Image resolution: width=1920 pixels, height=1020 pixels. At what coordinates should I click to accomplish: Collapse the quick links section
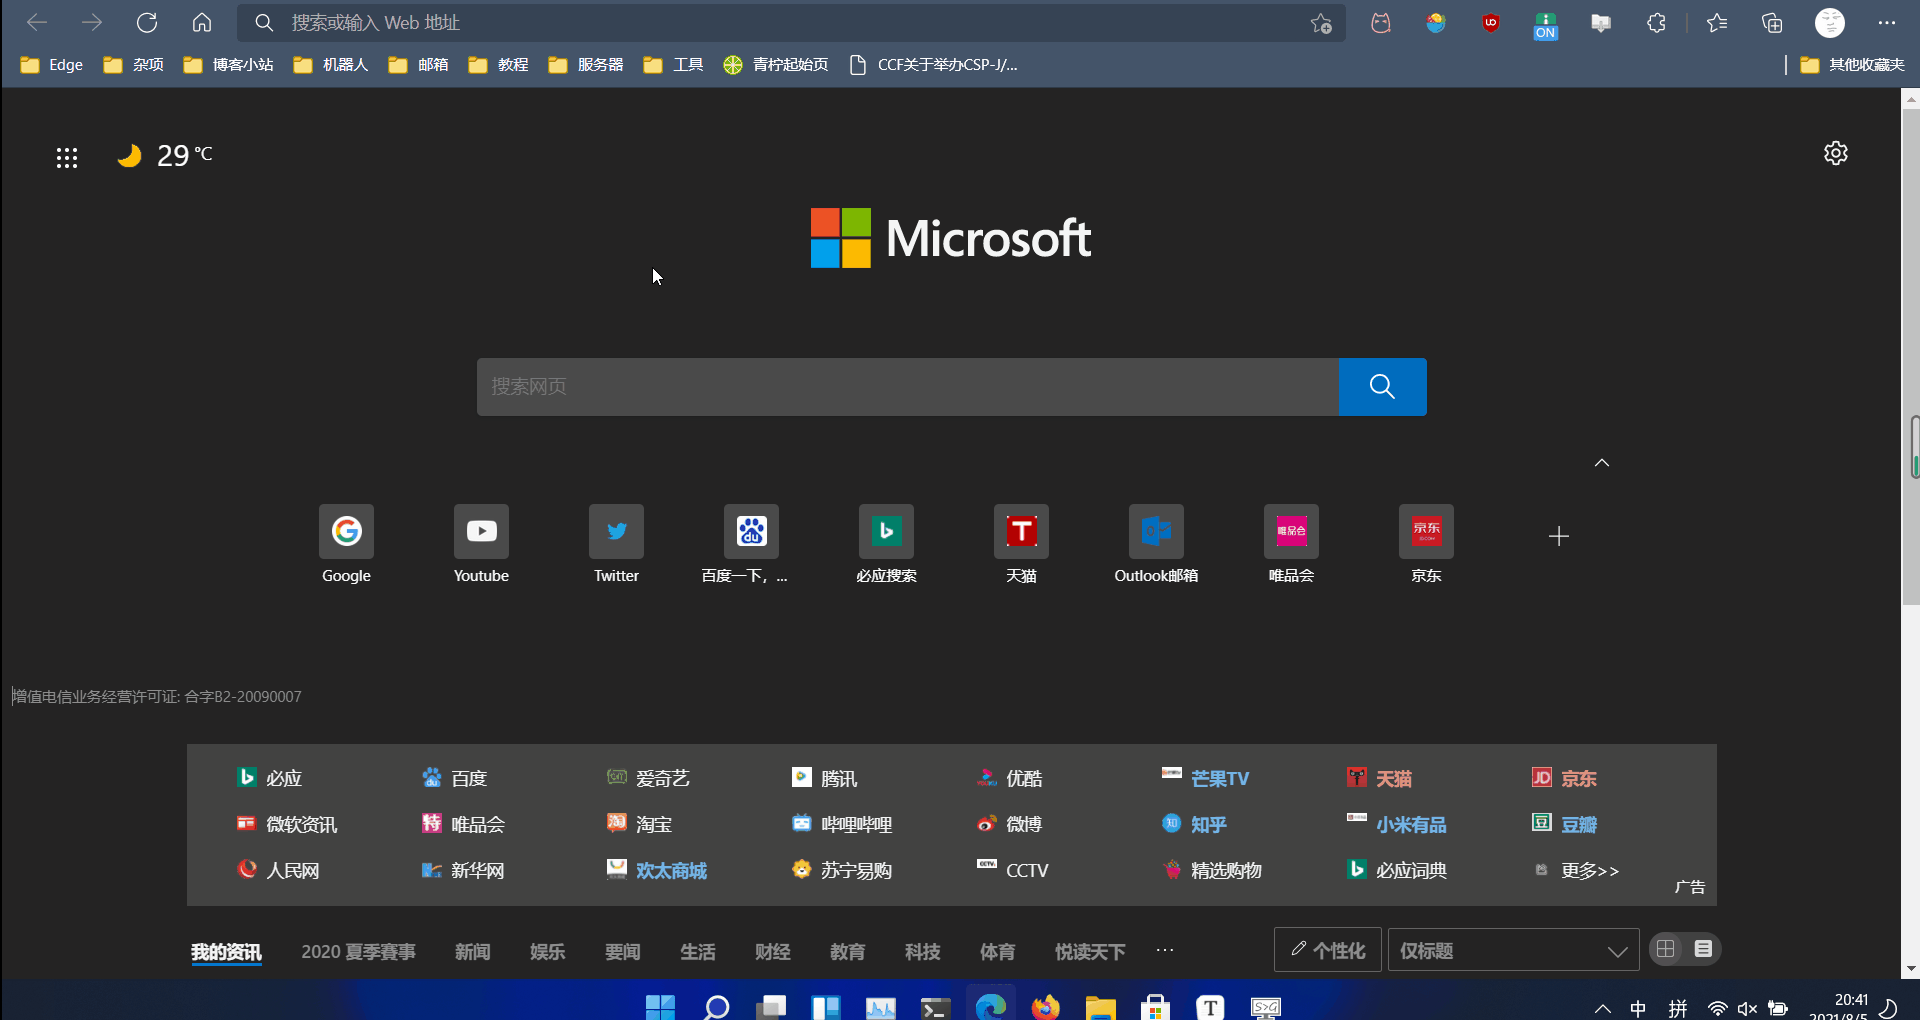(x=1601, y=463)
